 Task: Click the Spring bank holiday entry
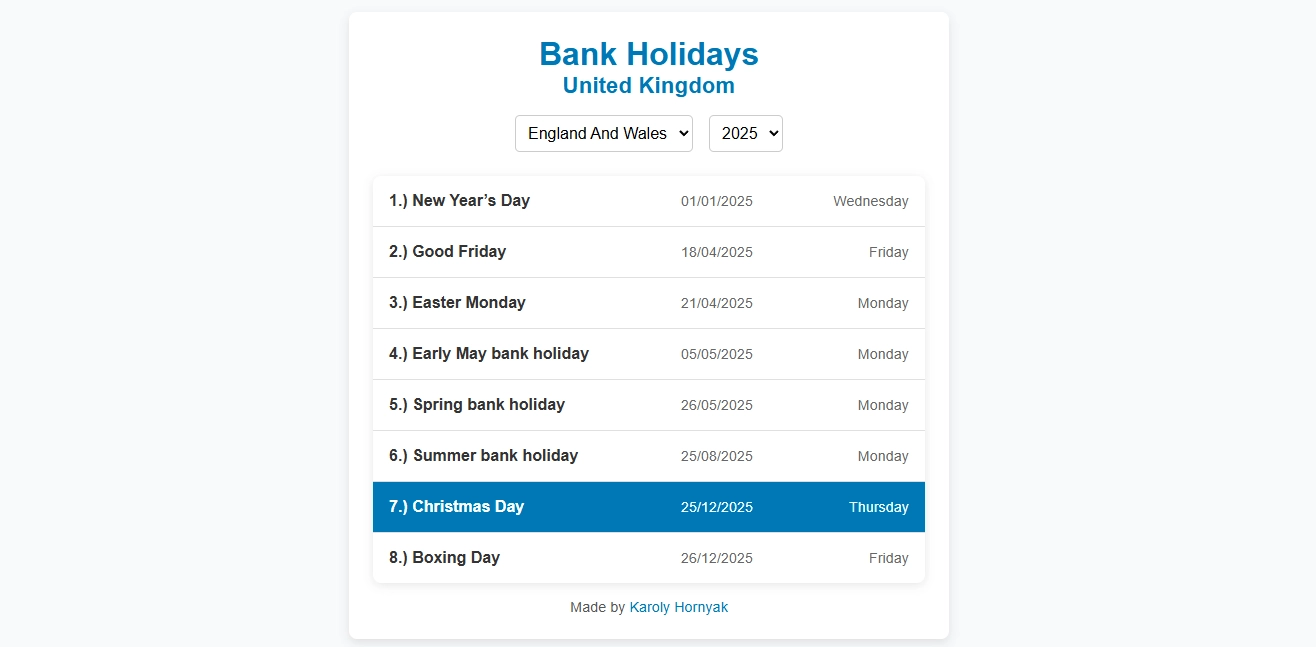pyautogui.click(x=648, y=404)
